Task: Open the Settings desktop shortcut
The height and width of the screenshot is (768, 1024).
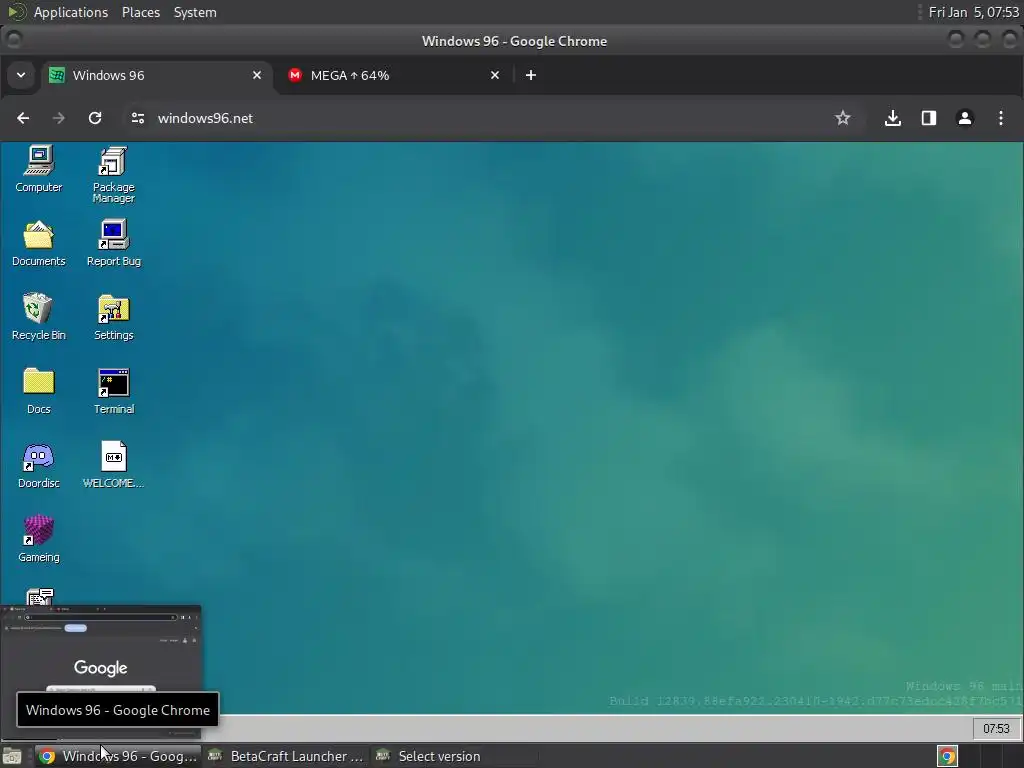Action: click(114, 317)
